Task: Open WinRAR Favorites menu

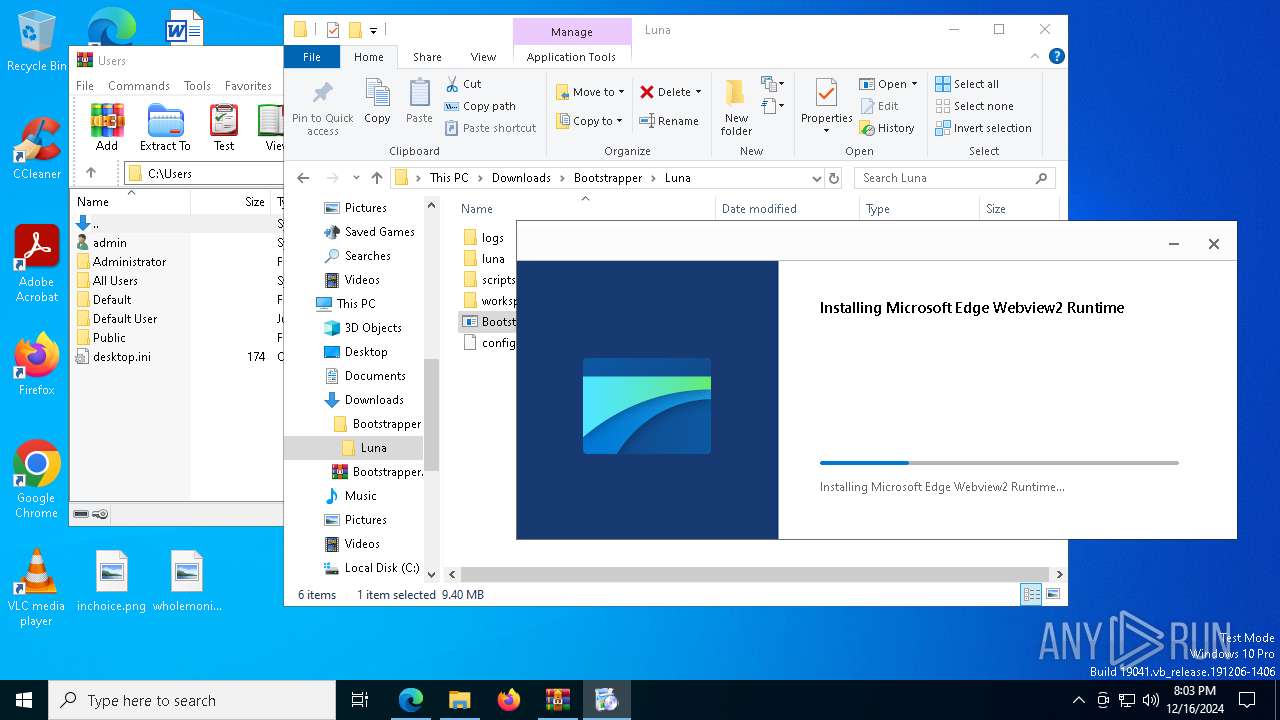Action: click(x=248, y=86)
